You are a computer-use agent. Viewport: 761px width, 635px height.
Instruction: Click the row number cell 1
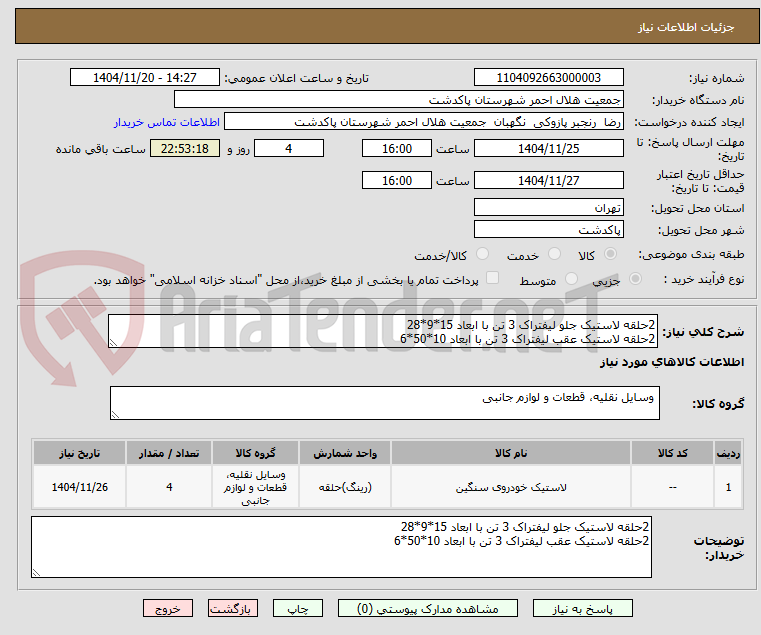(x=728, y=487)
